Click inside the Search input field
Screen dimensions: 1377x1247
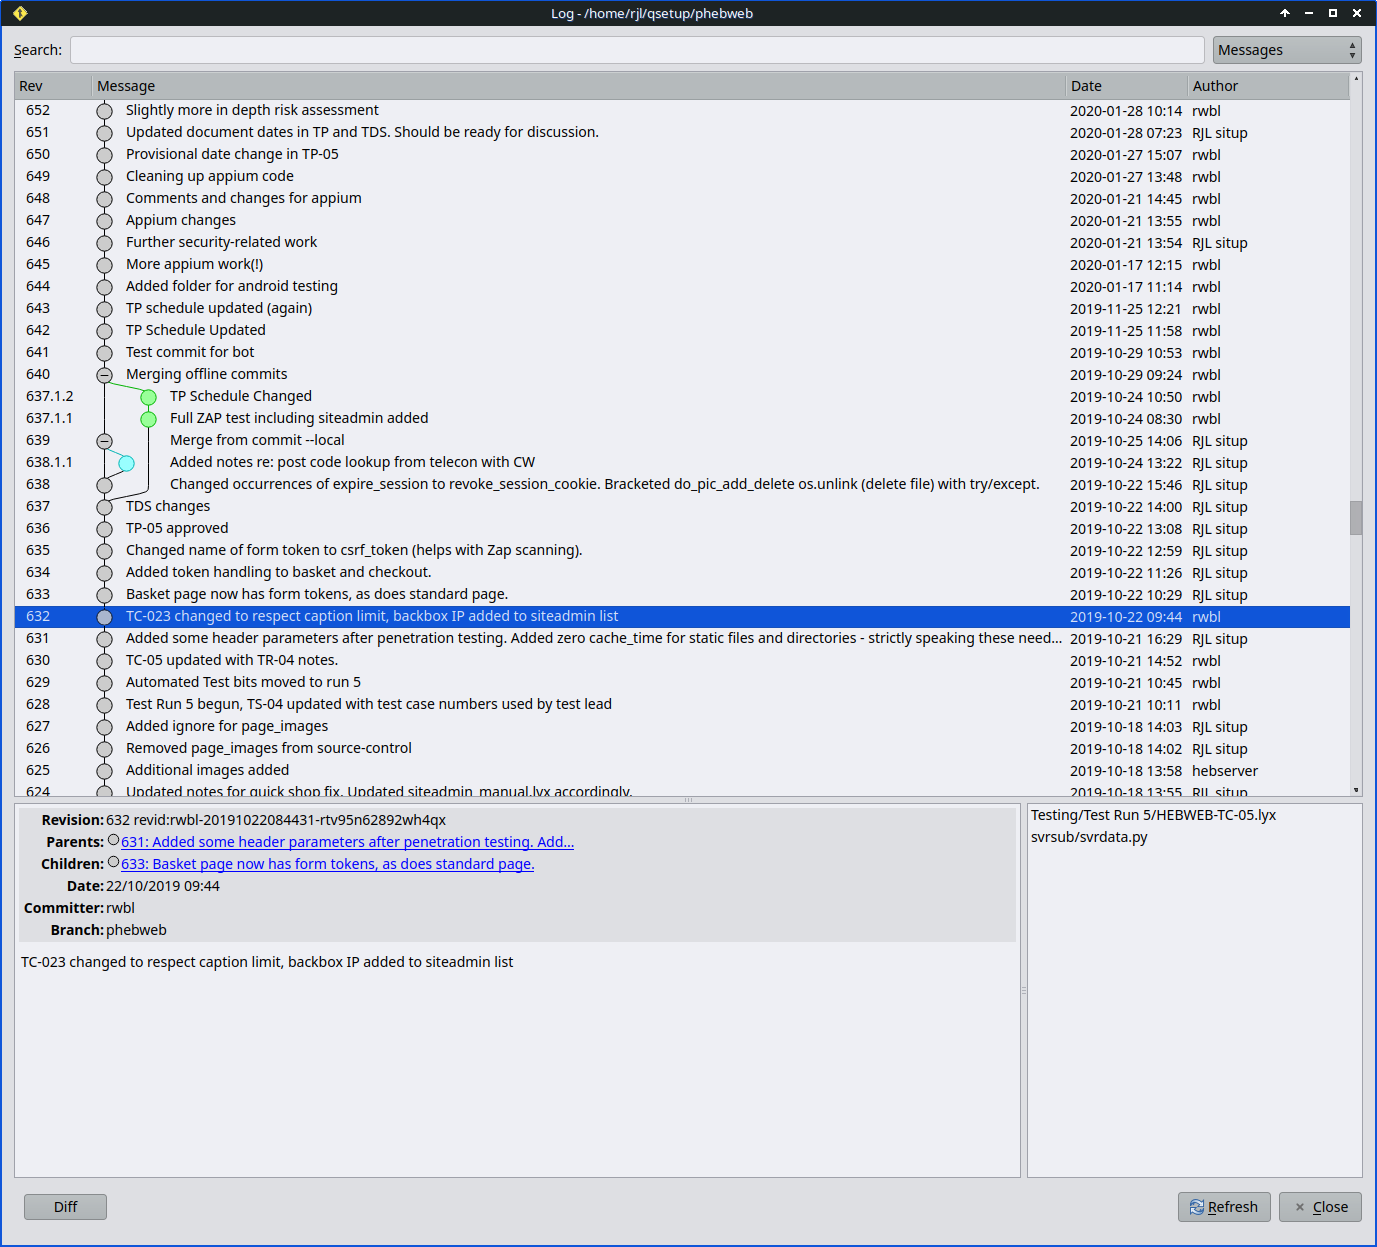(x=637, y=50)
